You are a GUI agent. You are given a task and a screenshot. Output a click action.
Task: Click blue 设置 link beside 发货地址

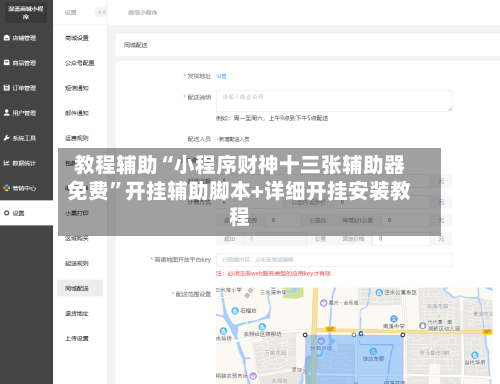(221, 76)
